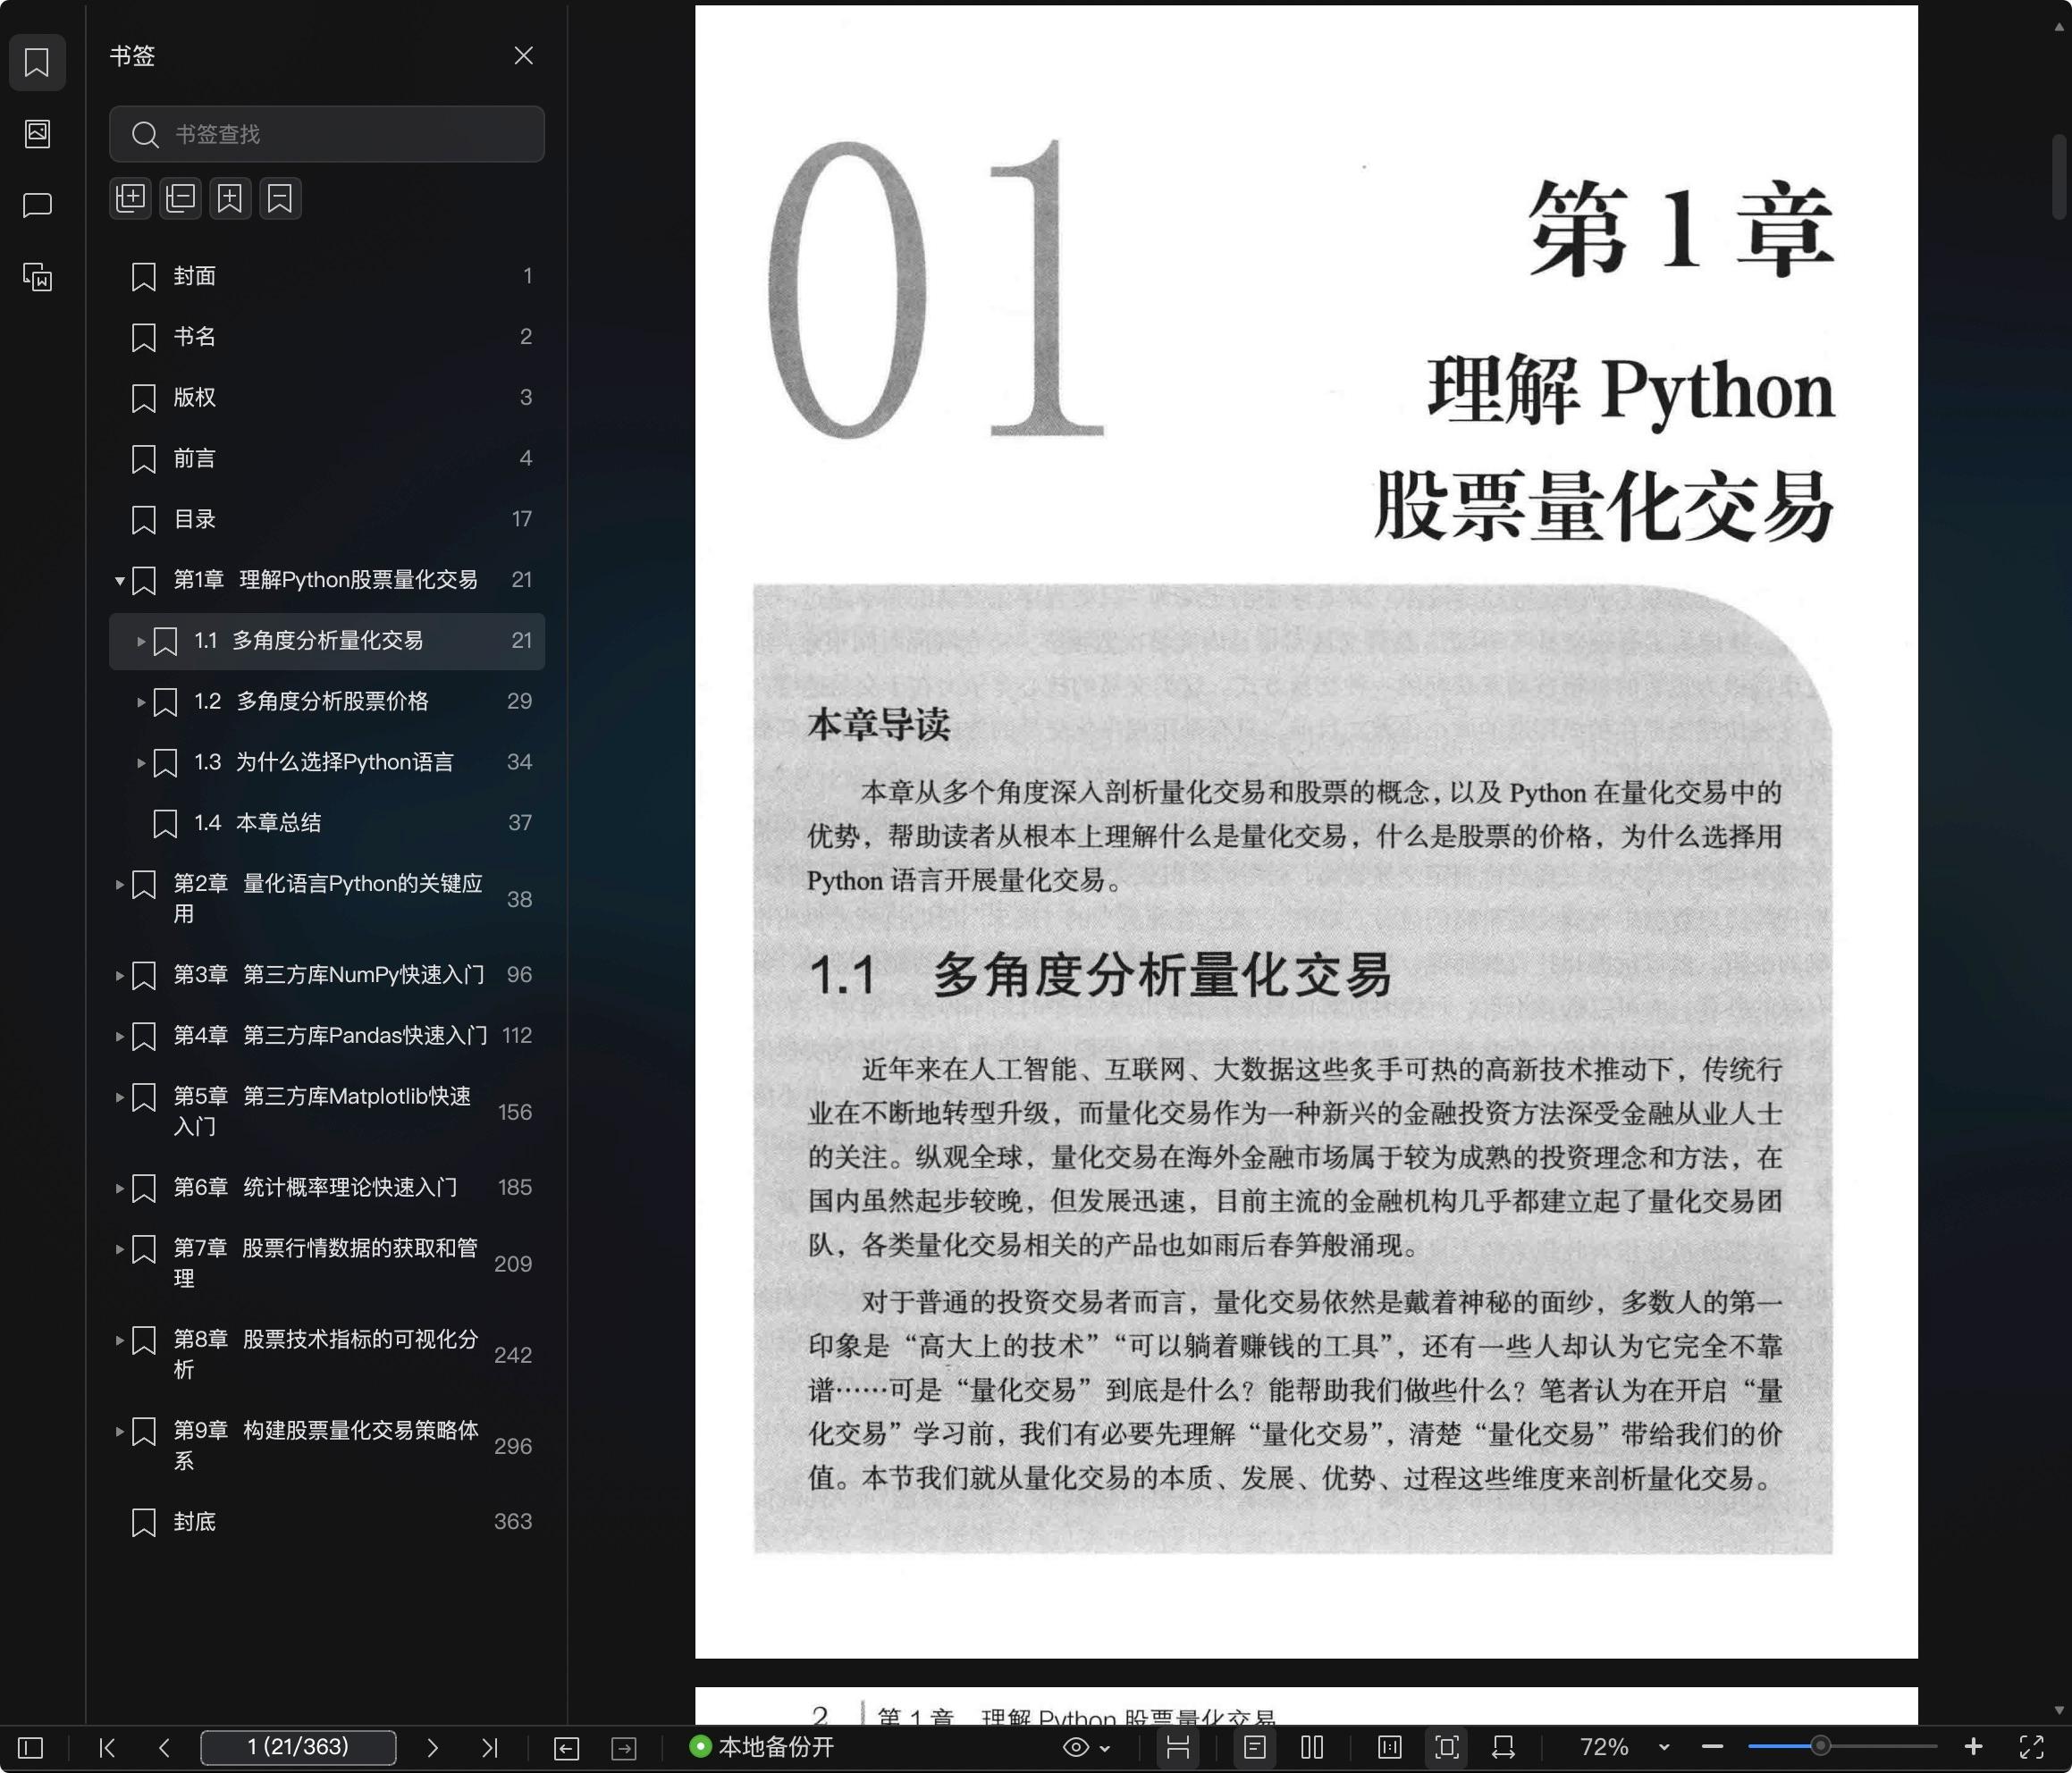2072x1773 pixels.
Task: Click the convert-to-Word icon in left sidebar
Action: click(37, 276)
